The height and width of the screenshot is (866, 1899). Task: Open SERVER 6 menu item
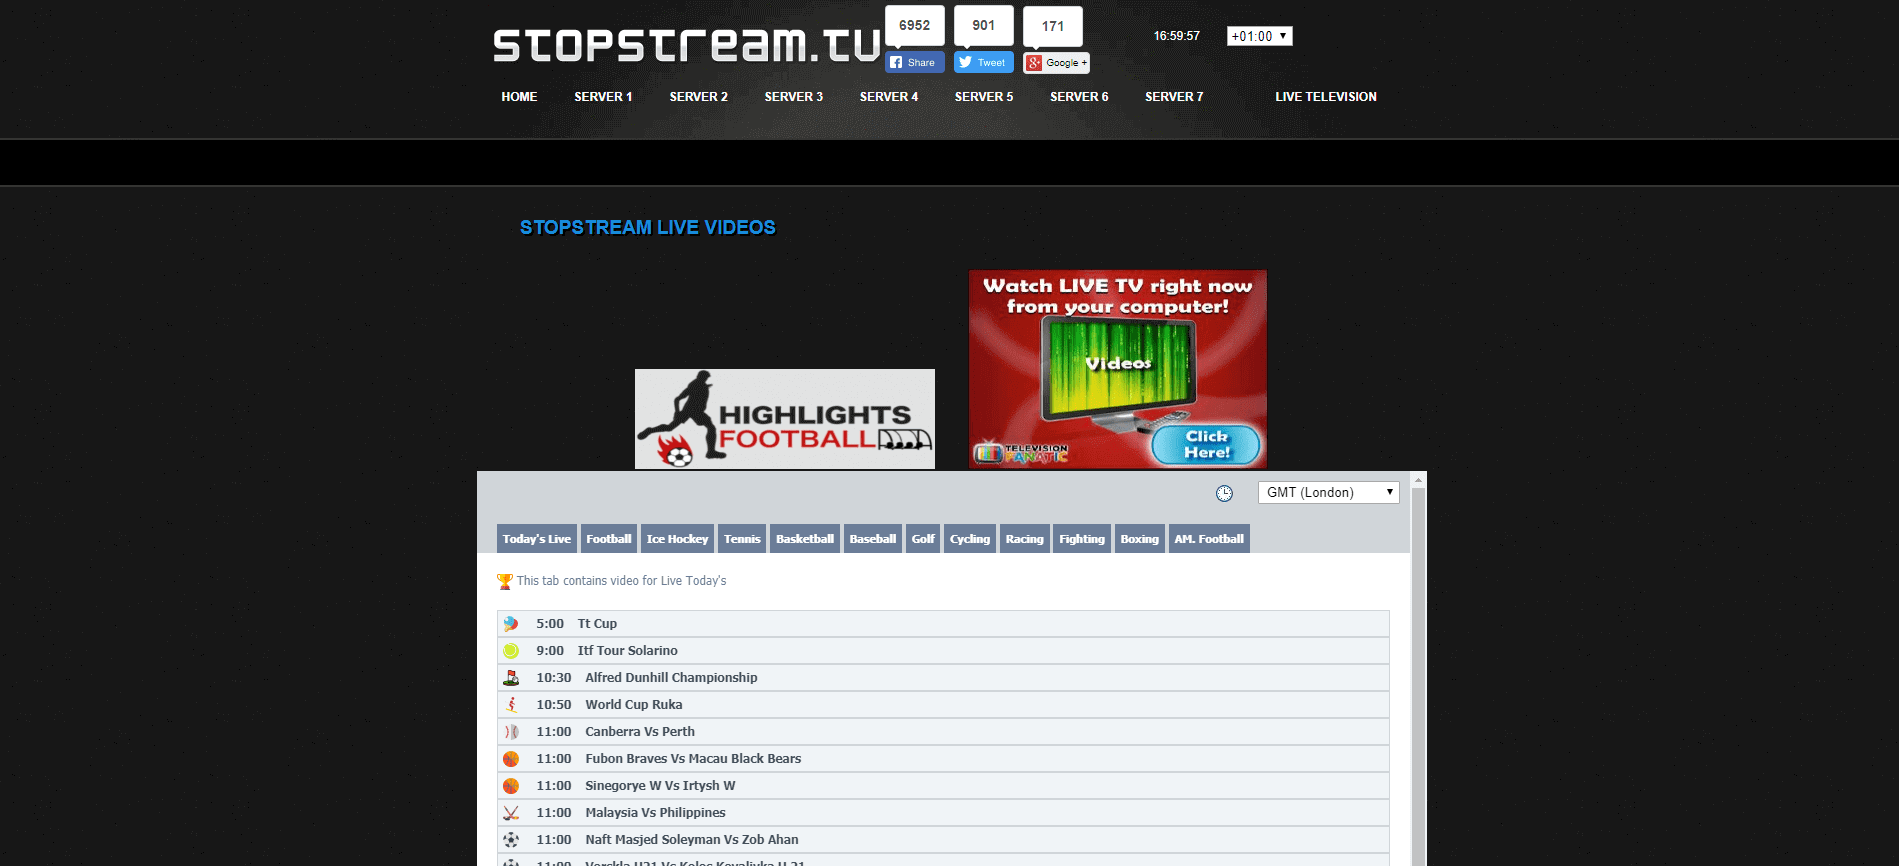1079,97
